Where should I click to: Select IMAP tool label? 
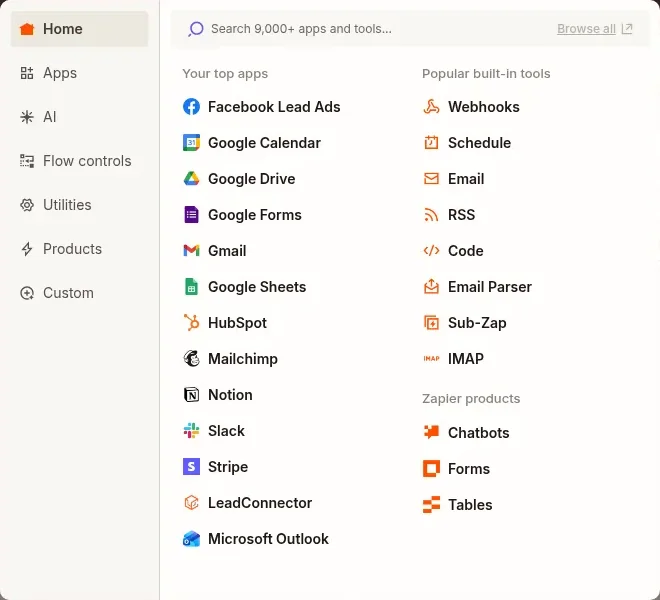(466, 359)
